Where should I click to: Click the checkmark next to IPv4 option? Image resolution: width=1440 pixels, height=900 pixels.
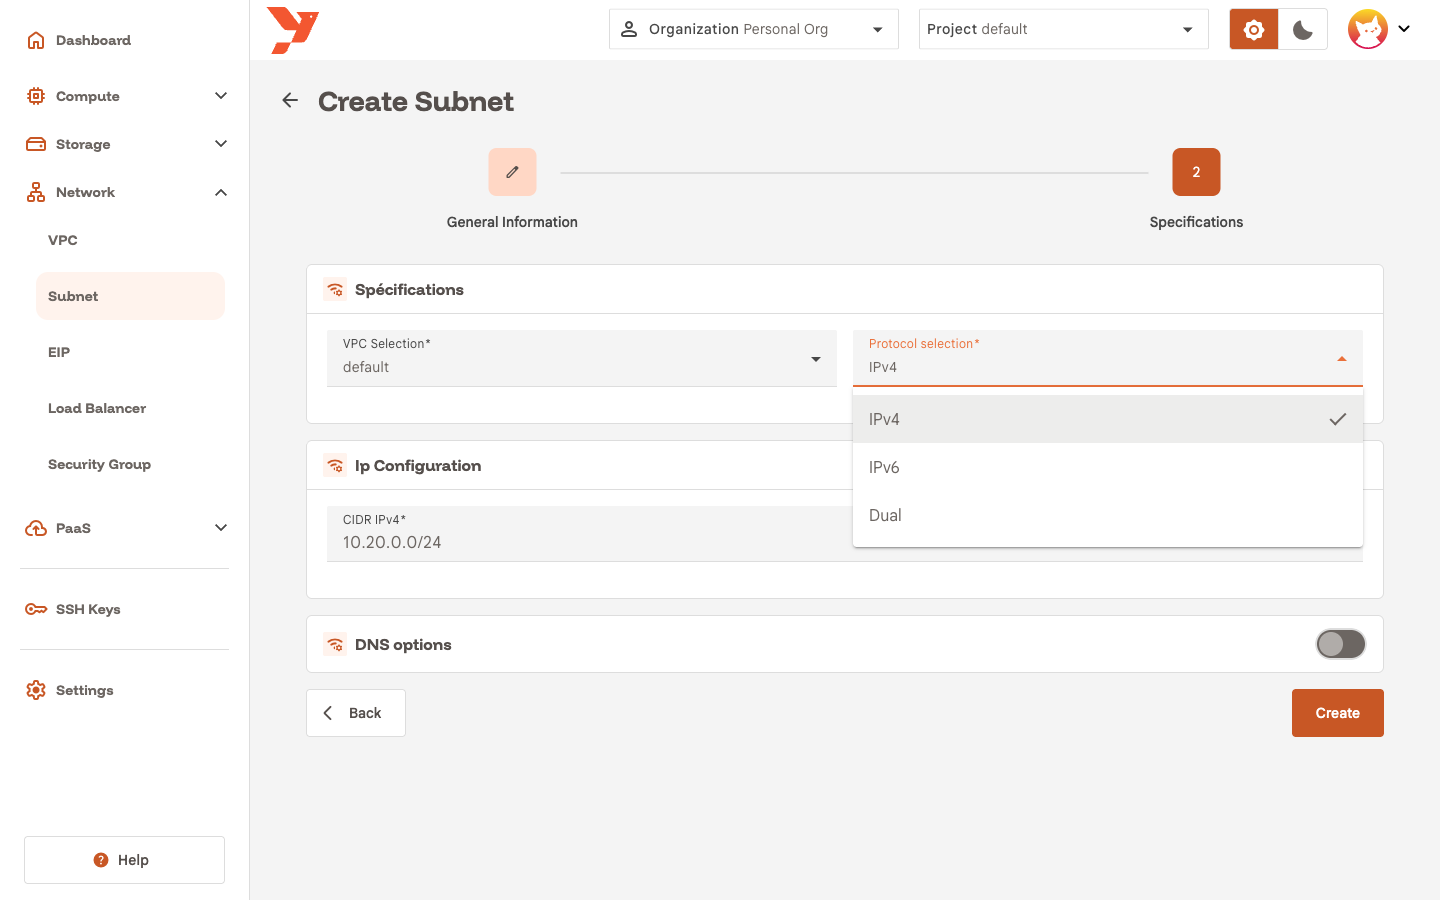pos(1338,419)
